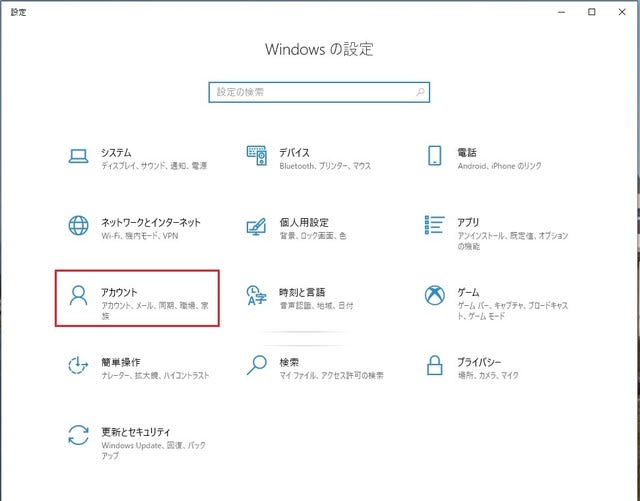Click the text "場所、カメラ、マイク"

[488, 376]
